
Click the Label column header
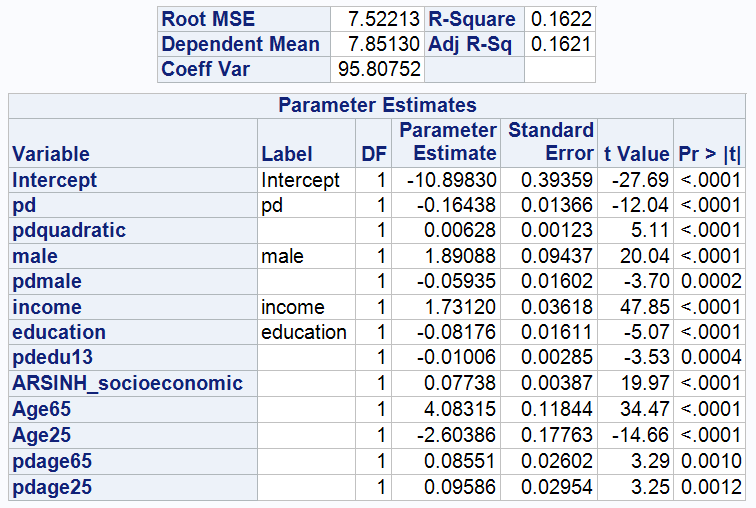[286, 154]
